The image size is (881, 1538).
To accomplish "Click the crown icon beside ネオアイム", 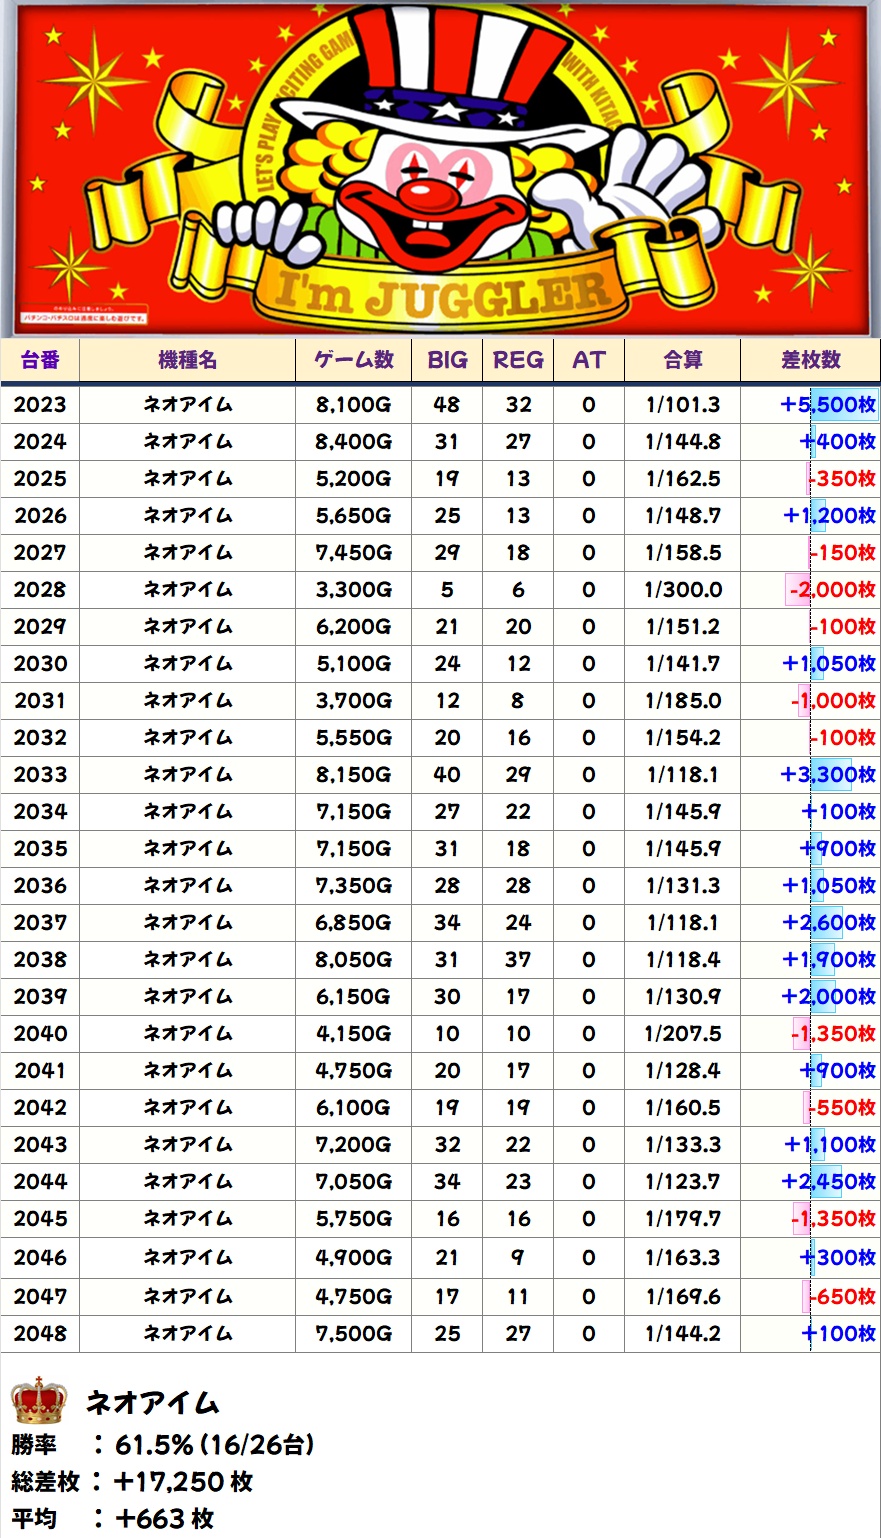I will [39, 1400].
